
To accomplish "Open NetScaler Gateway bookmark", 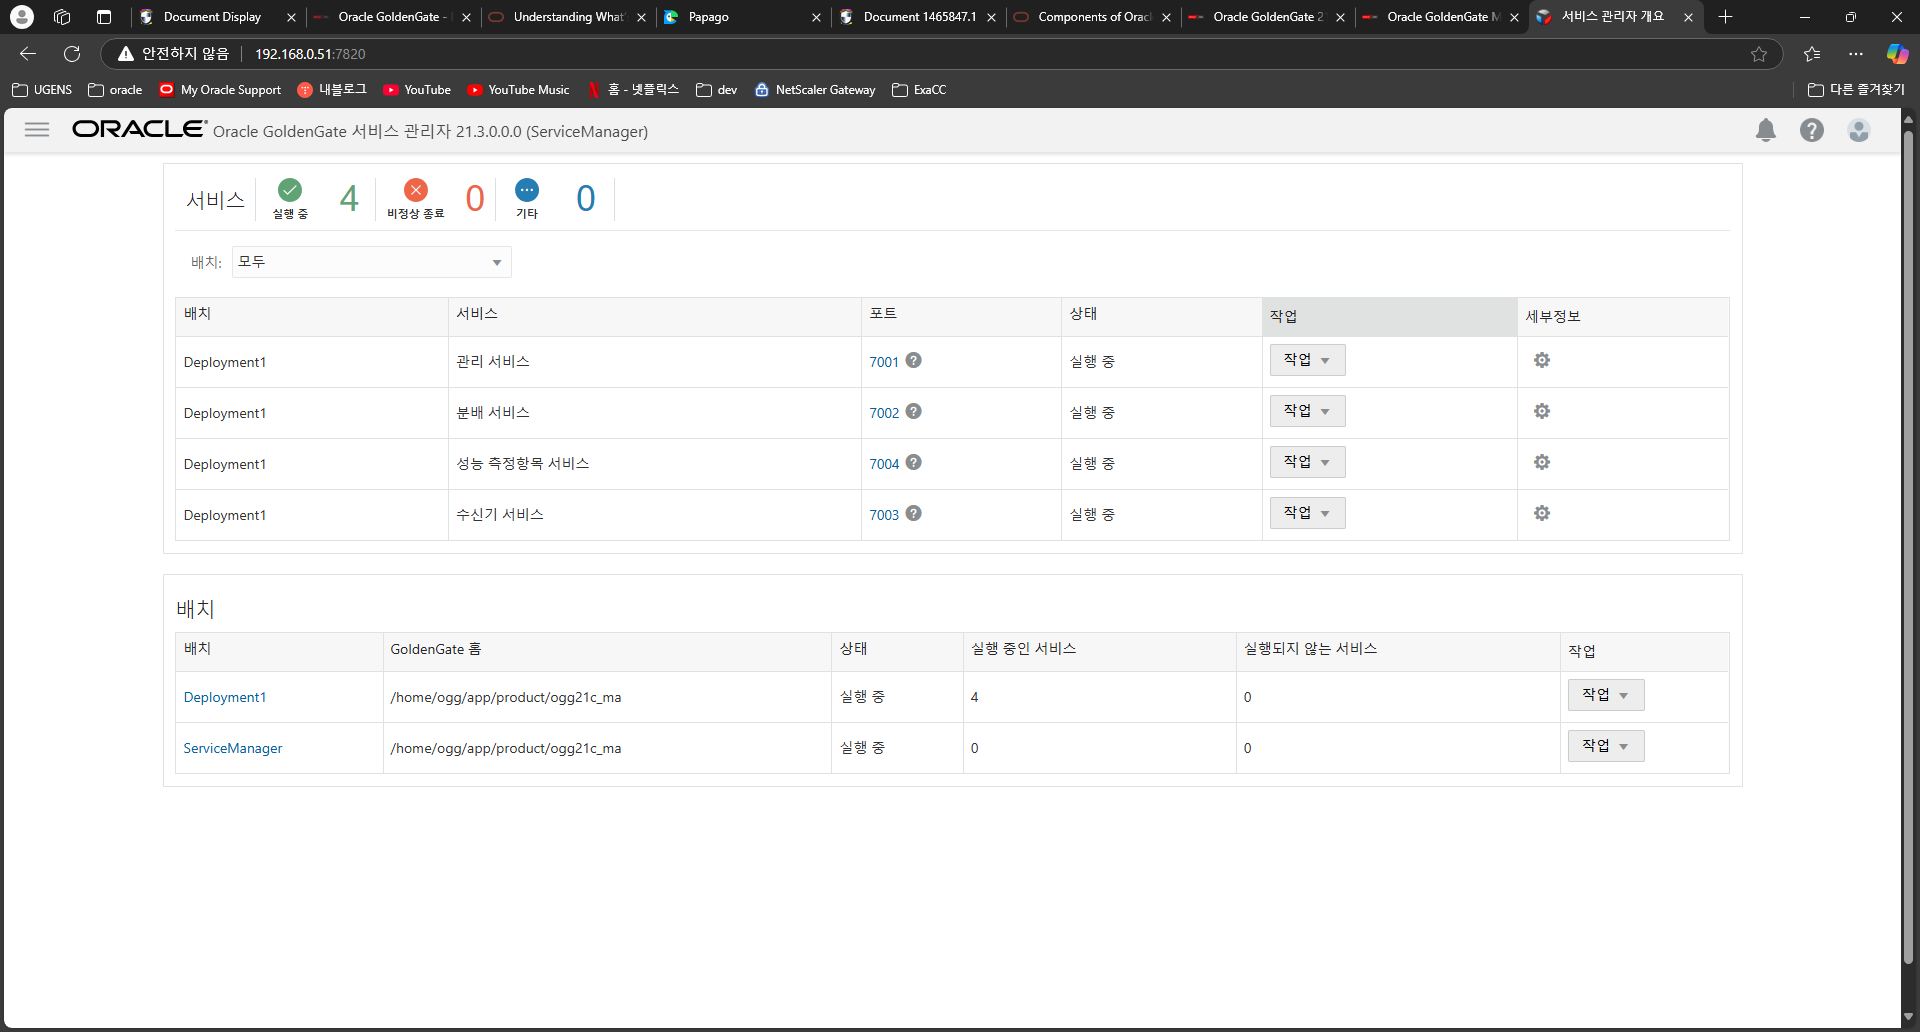I will coord(815,90).
